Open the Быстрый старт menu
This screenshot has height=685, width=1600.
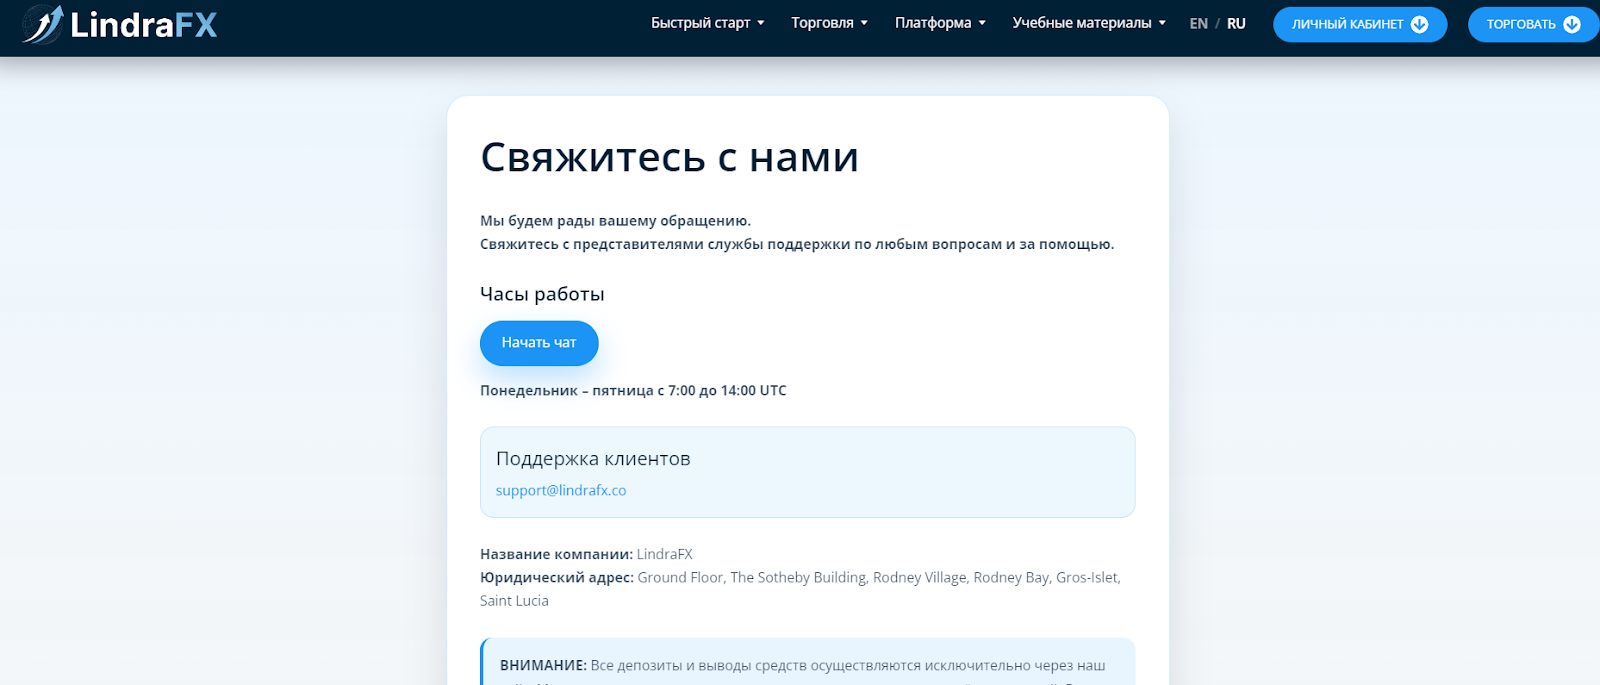(707, 23)
